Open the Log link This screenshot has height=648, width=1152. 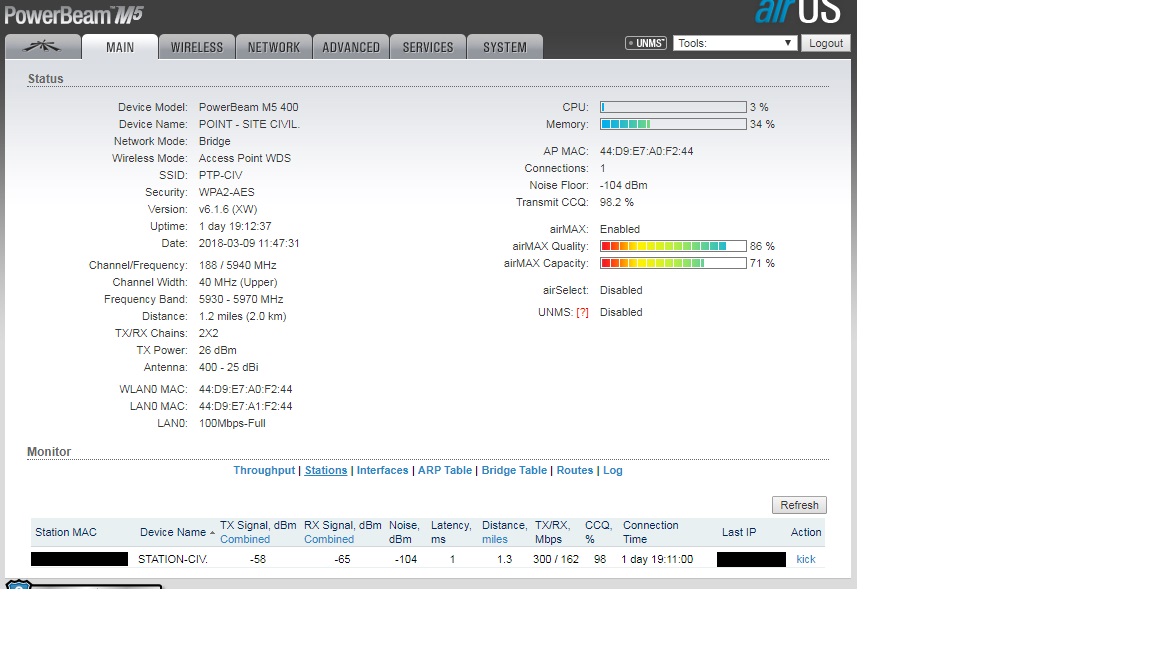click(x=613, y=470)
